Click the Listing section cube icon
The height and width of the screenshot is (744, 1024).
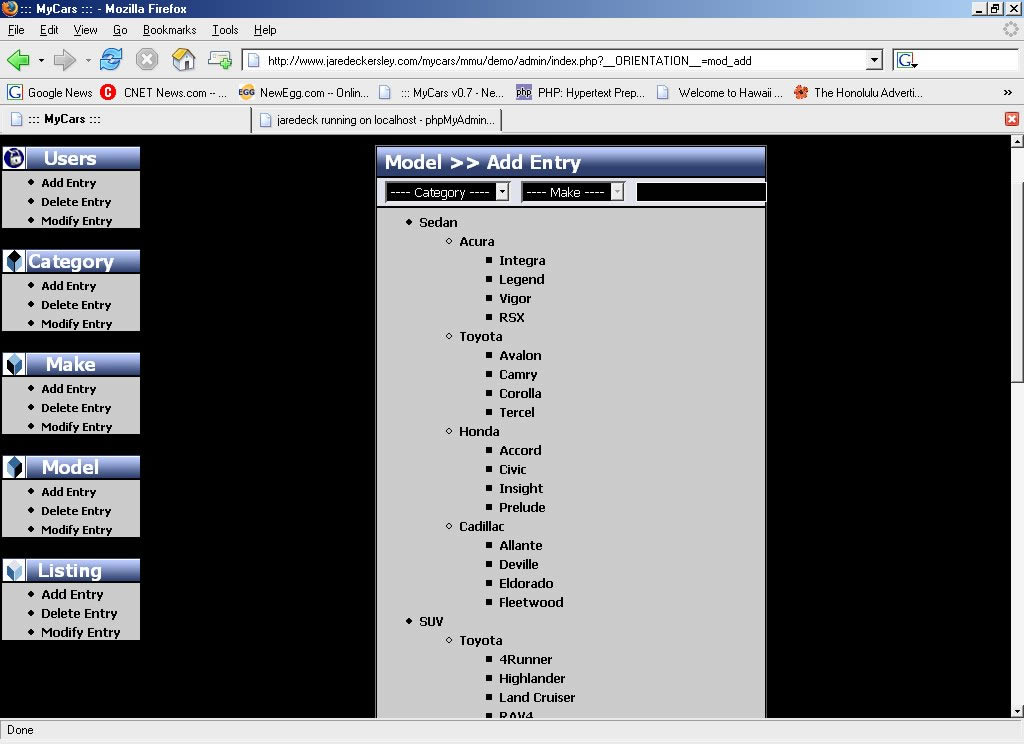(14, 570)
